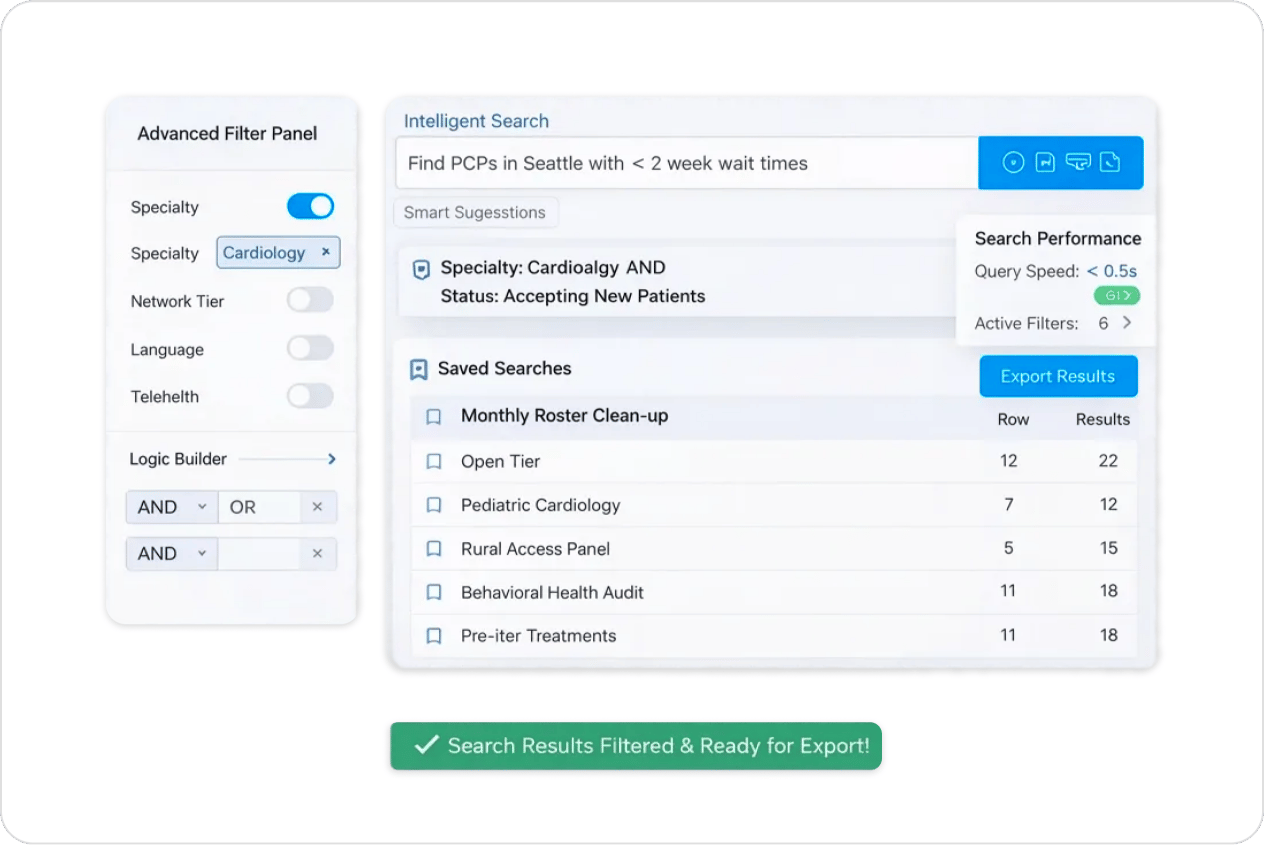Click the bookmark icon beside Pediatric Cardiology
The image size is (1264, 845).
click(434, 505)
